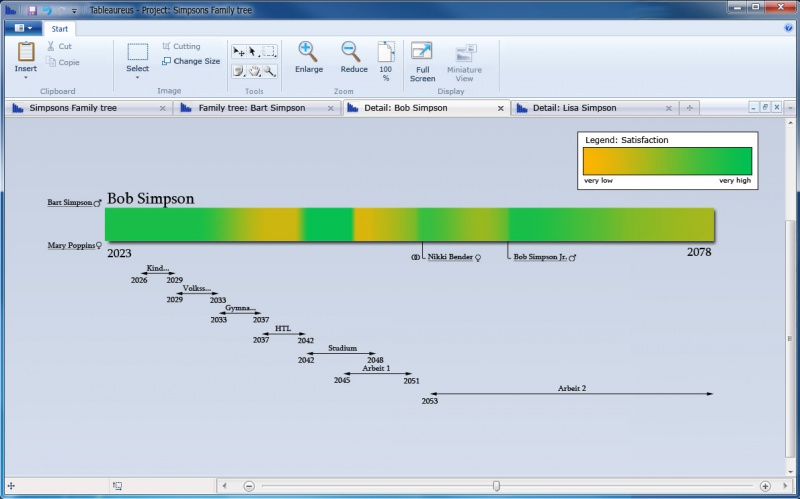Click the Cutting crop button

pos(181,46)
